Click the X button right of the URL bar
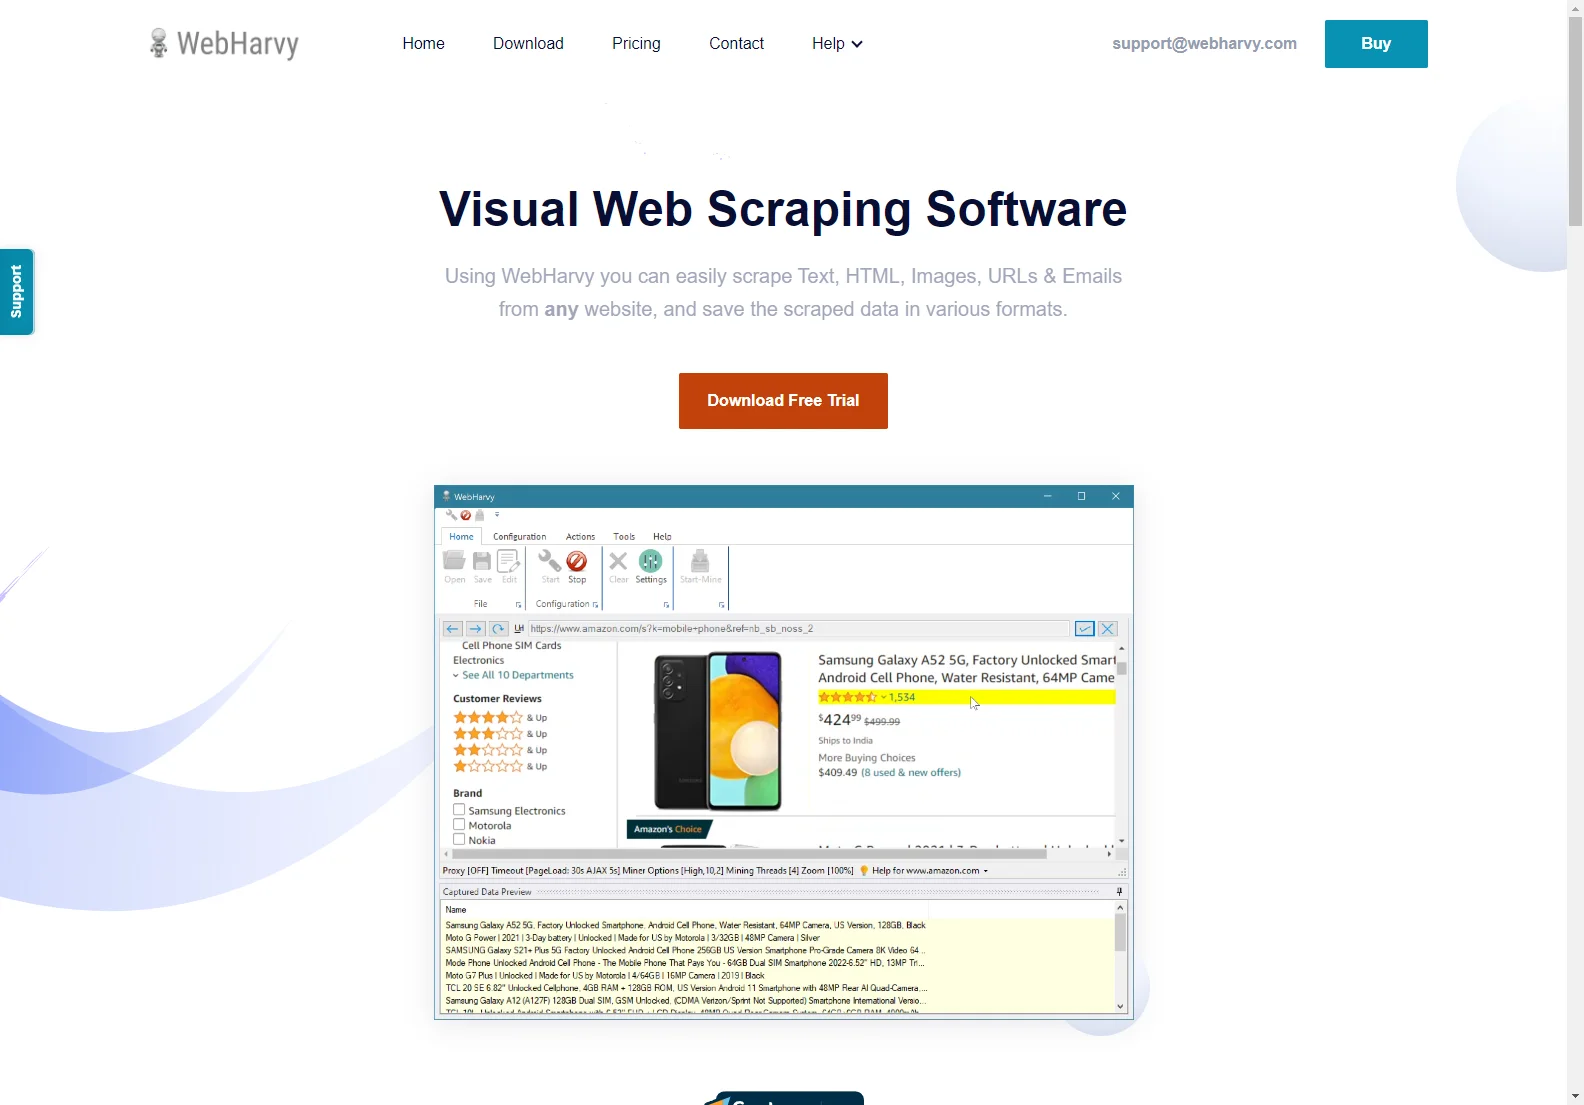Viewport: 1584px width, 1105px height. [1108, 629]
